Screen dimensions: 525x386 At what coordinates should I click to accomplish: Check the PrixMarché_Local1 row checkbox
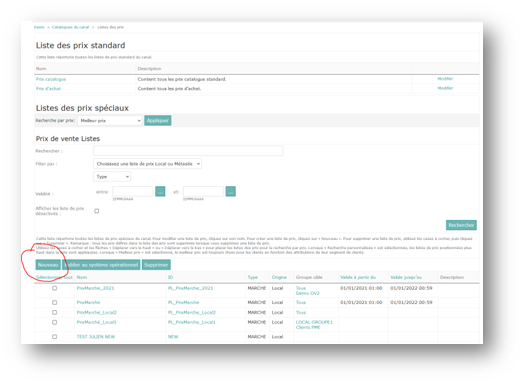[x=55, y=322]
